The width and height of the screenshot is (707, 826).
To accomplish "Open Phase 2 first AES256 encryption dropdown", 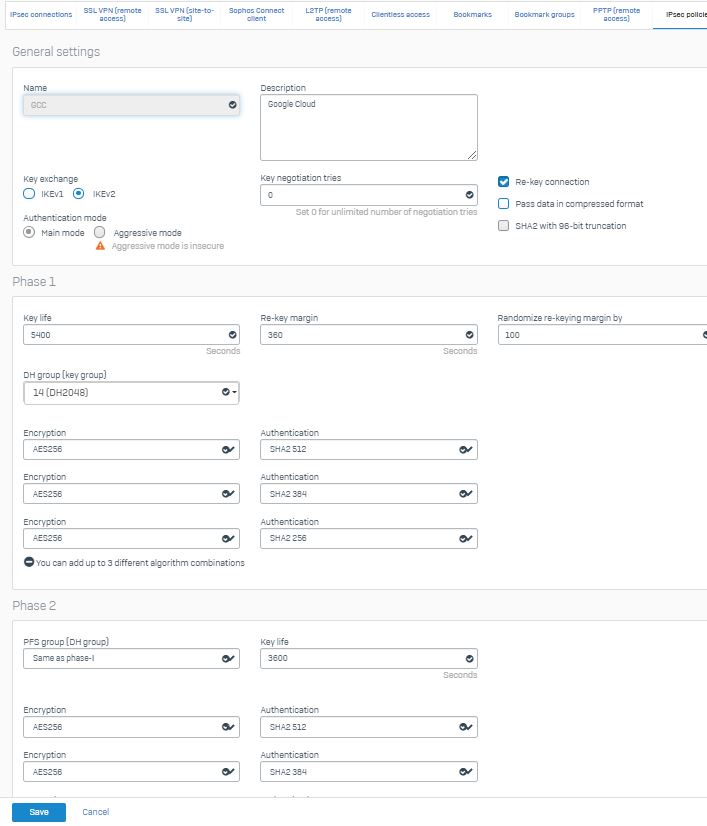I will (x=131, y=727).
